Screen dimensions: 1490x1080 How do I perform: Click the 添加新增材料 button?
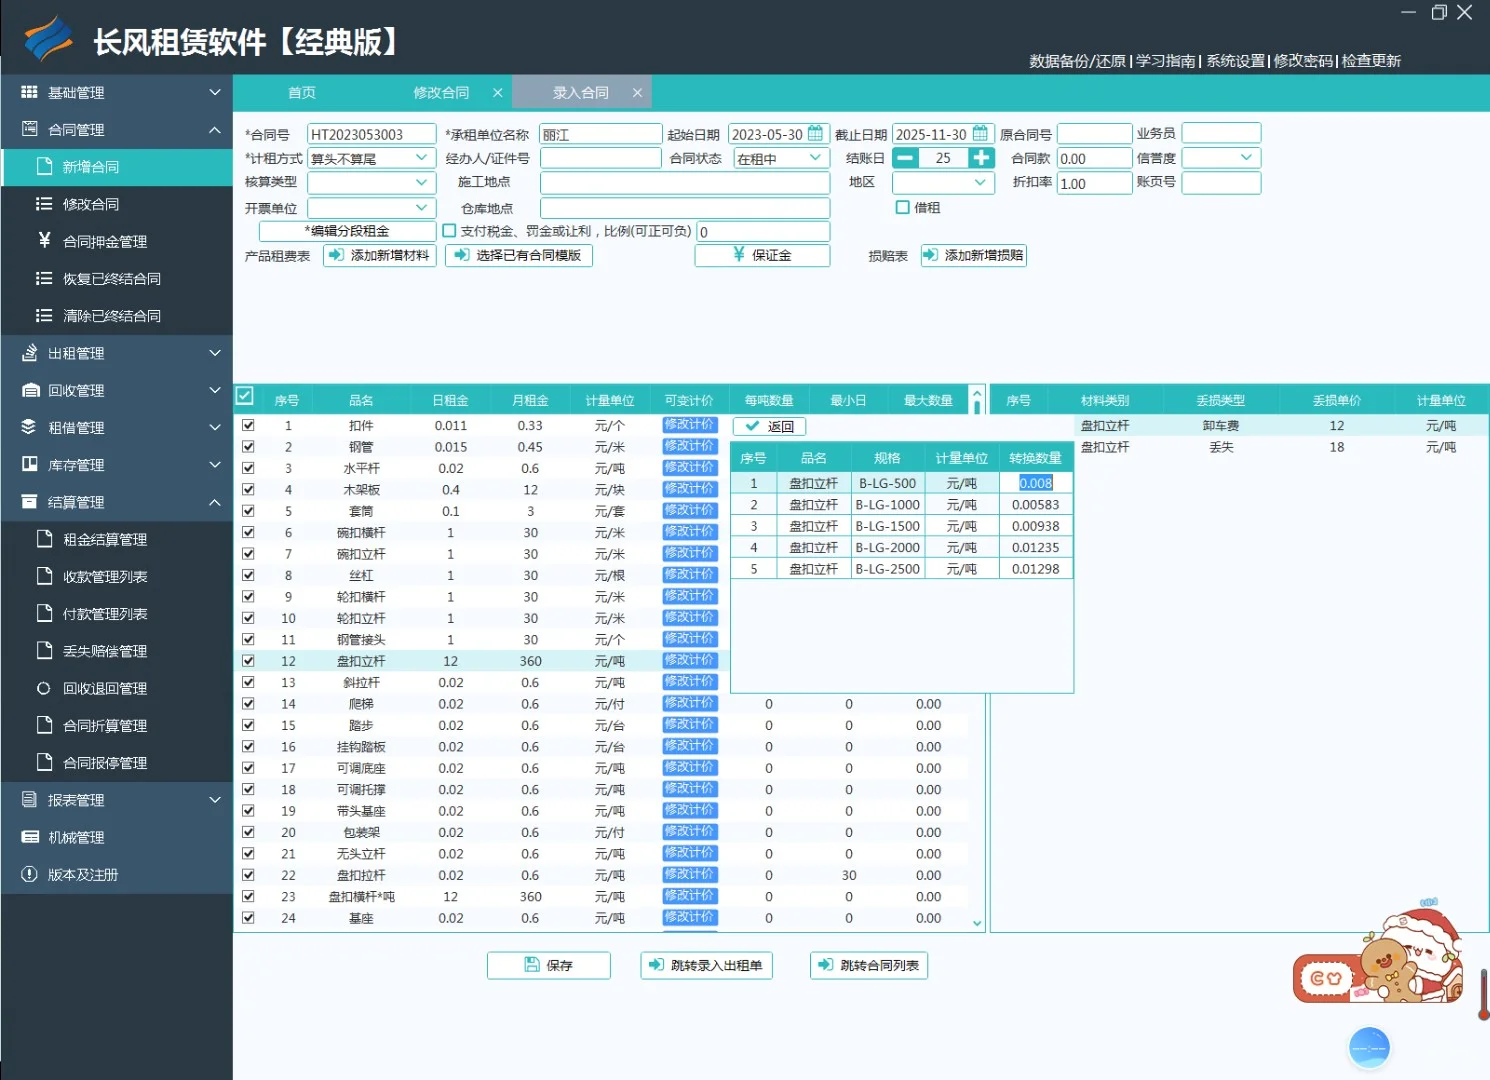380,255
